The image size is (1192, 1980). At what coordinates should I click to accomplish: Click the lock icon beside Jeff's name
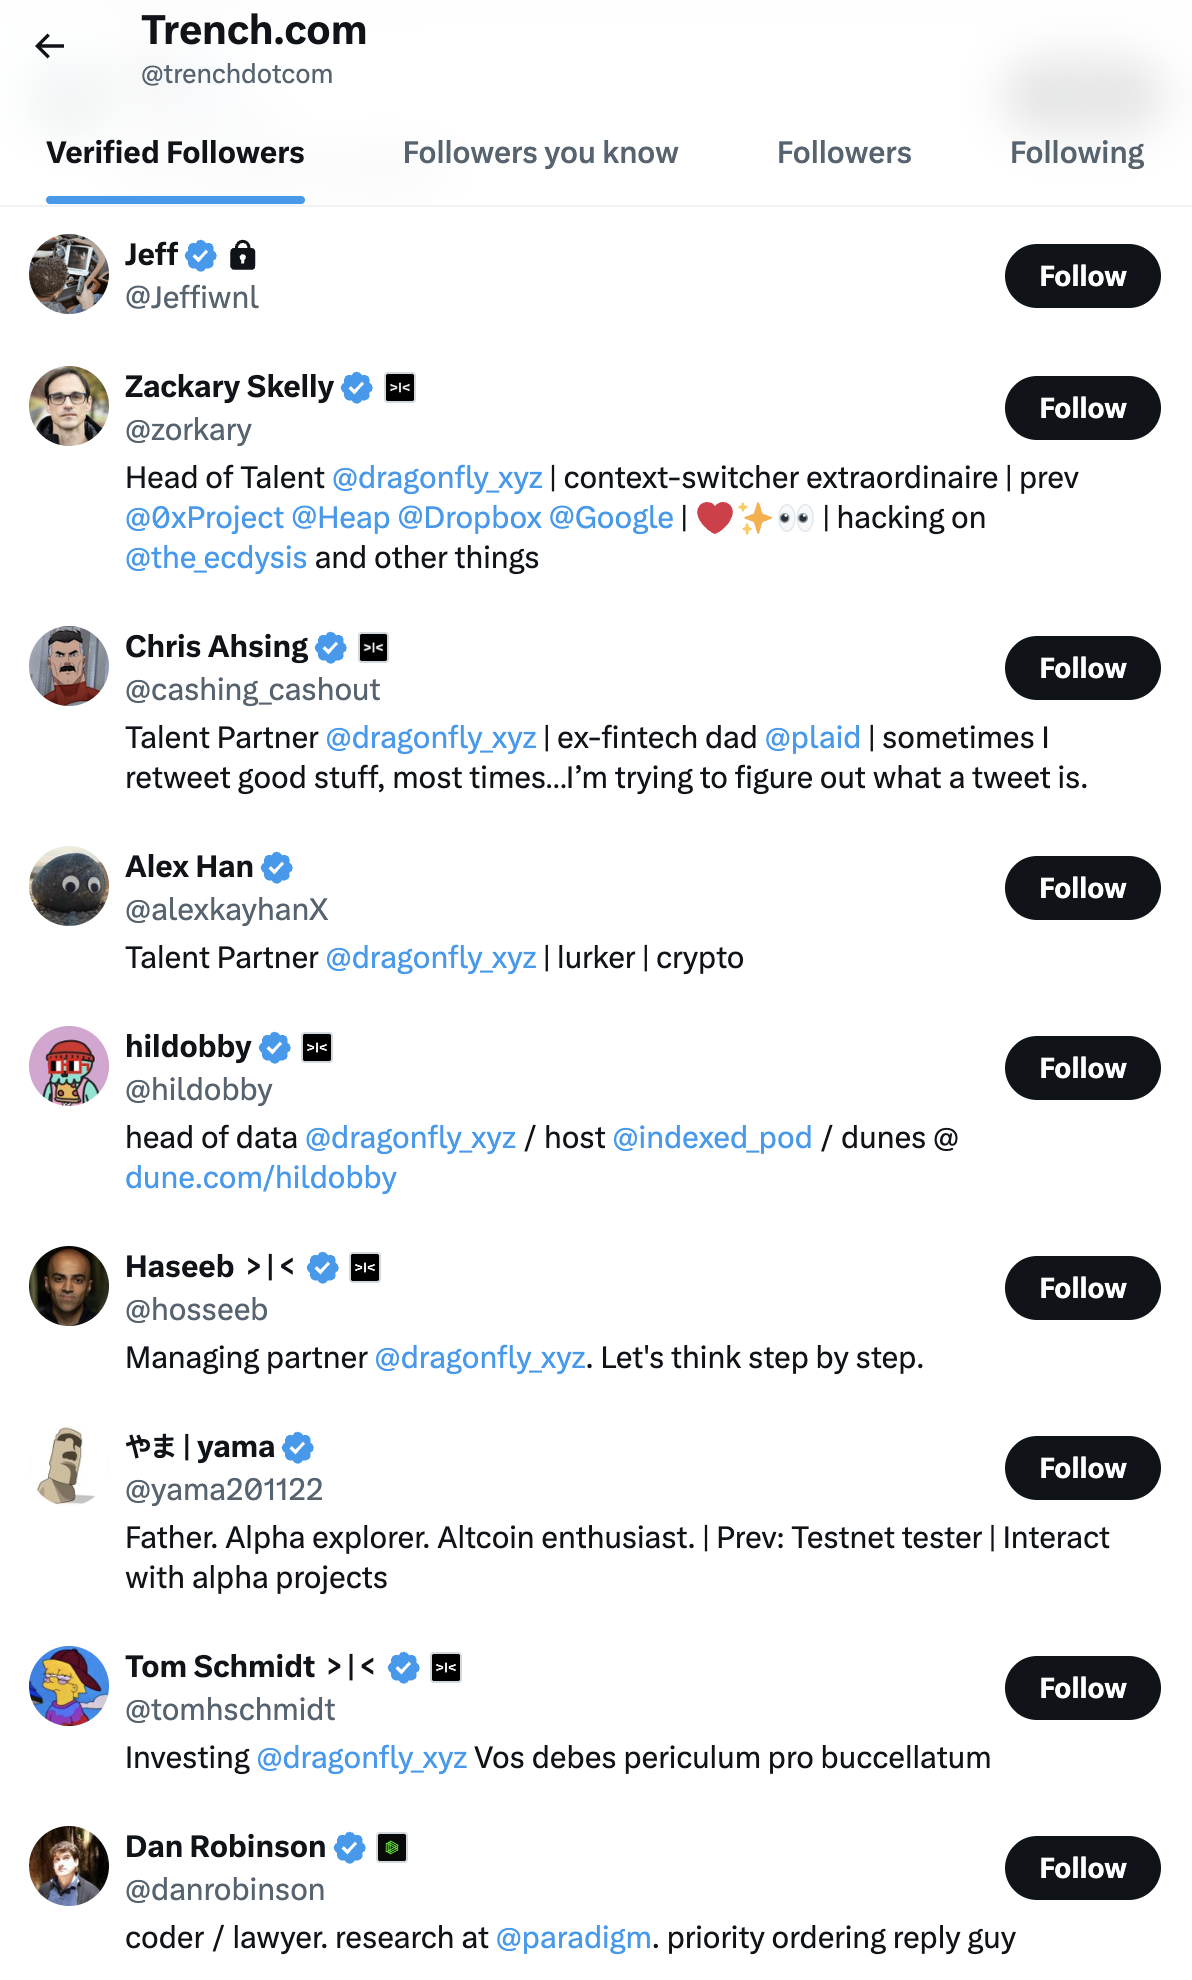(x=240, y=255)
